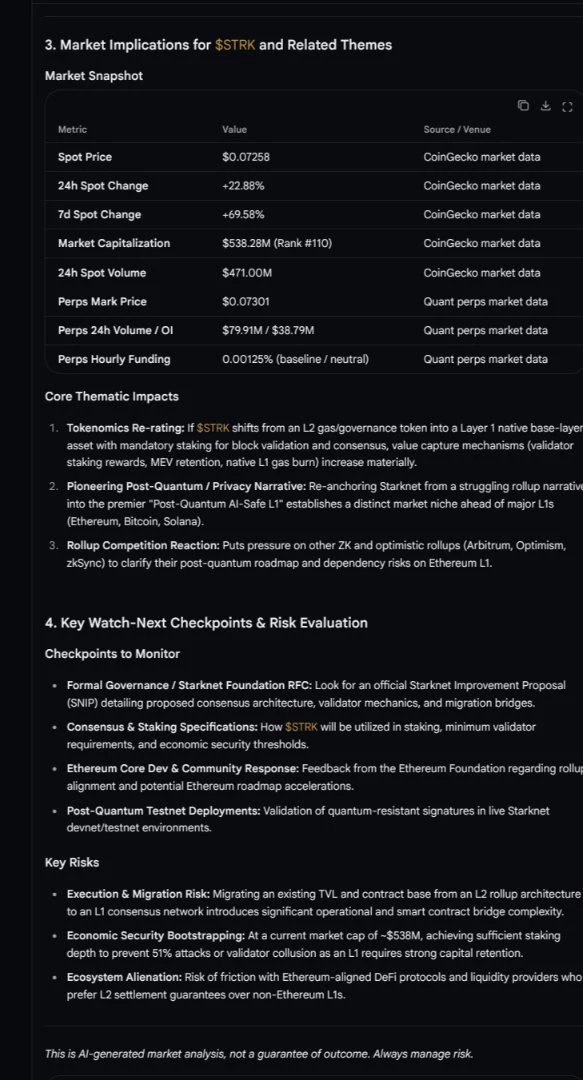The height and width of the screenshot is (1080, 583).
Task: Expand the Market Snapshot table to fullscreen
Action: tap(567, 105)
